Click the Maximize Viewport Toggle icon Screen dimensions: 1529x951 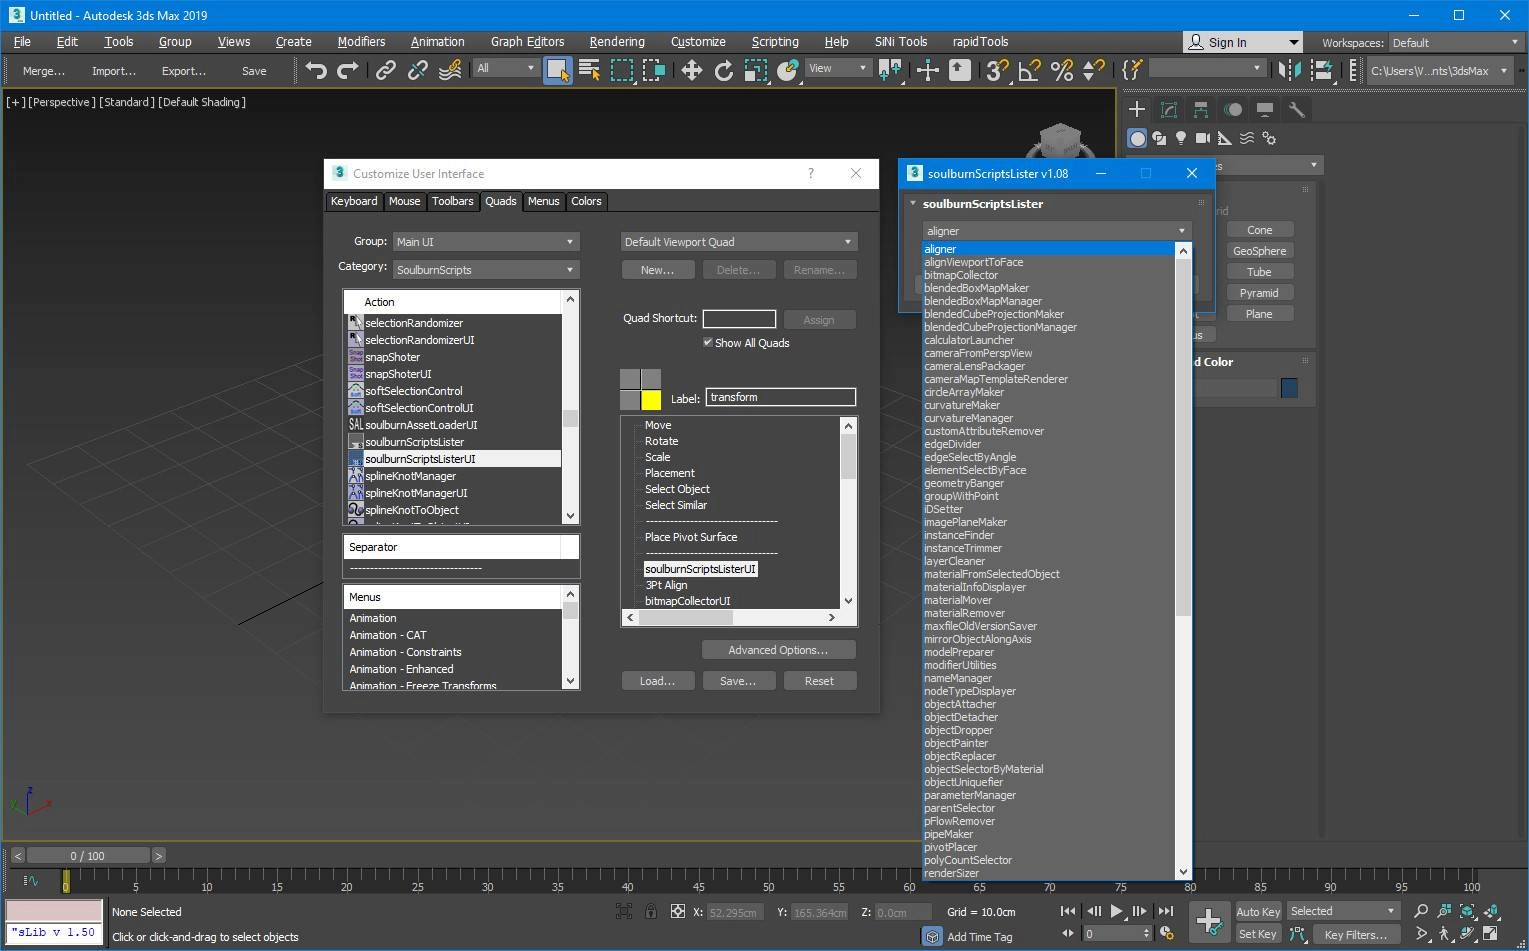(x=1490, y=934)
